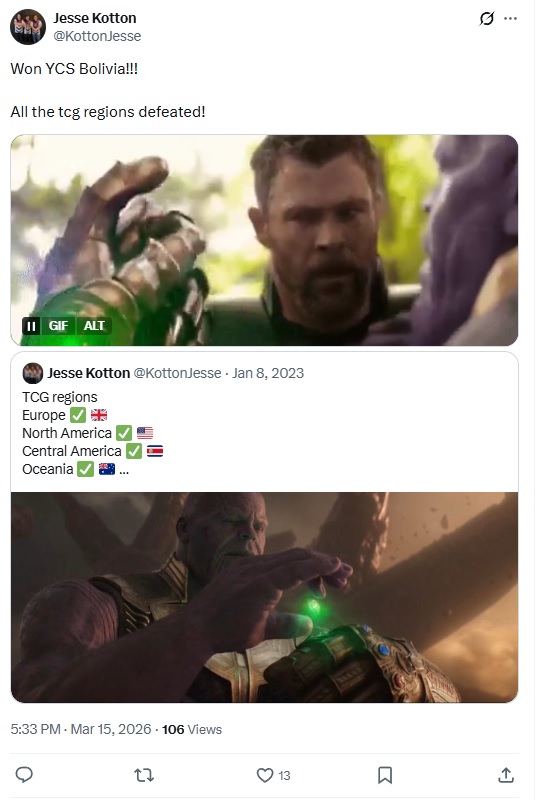Repost the tweet with retweet icon

[x=144, y=776]
